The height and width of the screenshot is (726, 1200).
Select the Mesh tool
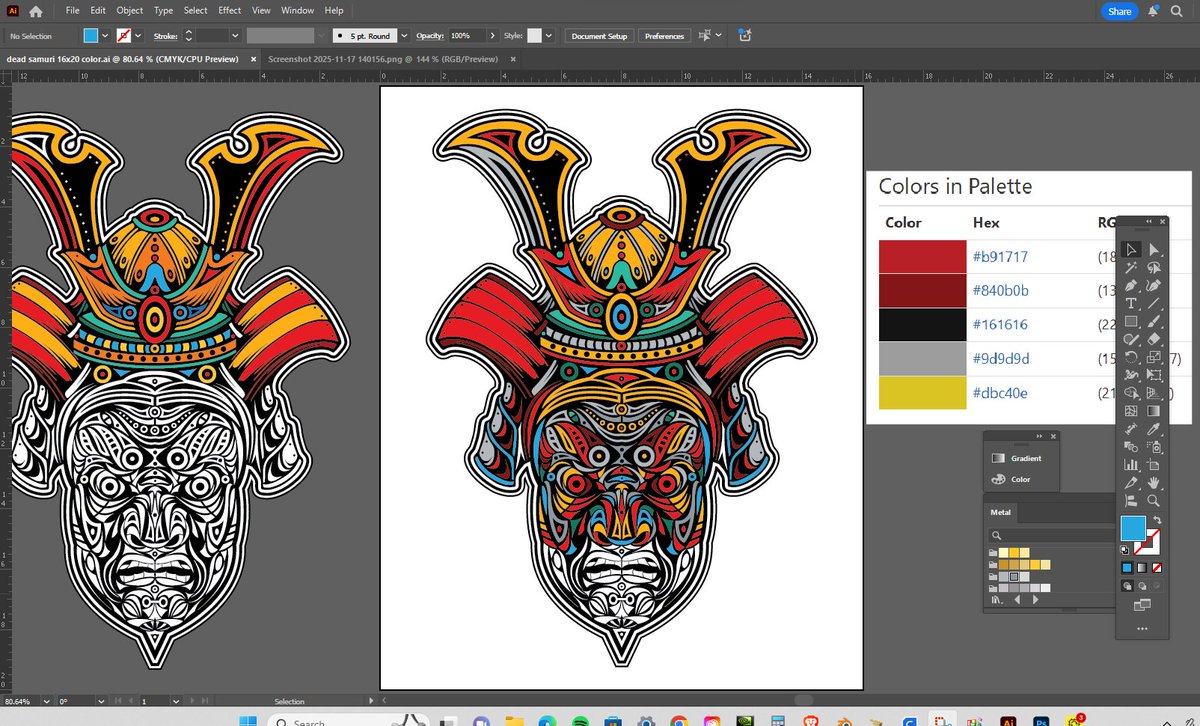tap(1131, 411)
